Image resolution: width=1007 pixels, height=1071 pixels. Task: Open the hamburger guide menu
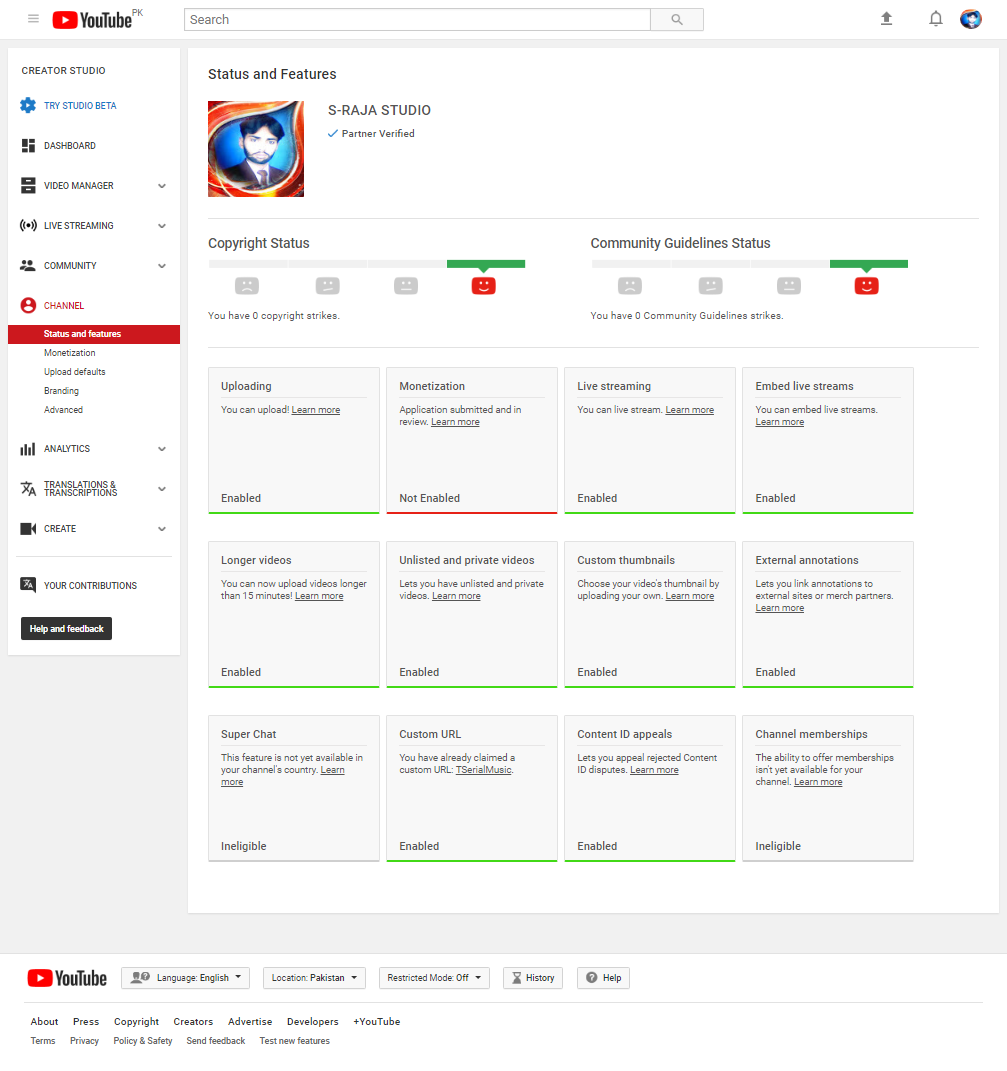pos(33,19)
